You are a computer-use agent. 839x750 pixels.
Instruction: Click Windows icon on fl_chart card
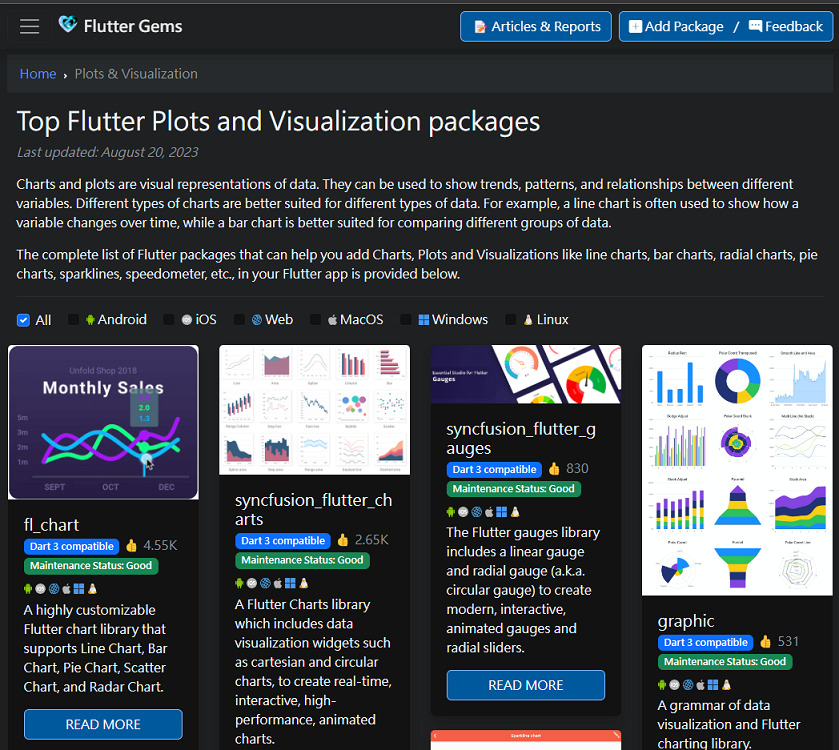(x=79, y=589)
